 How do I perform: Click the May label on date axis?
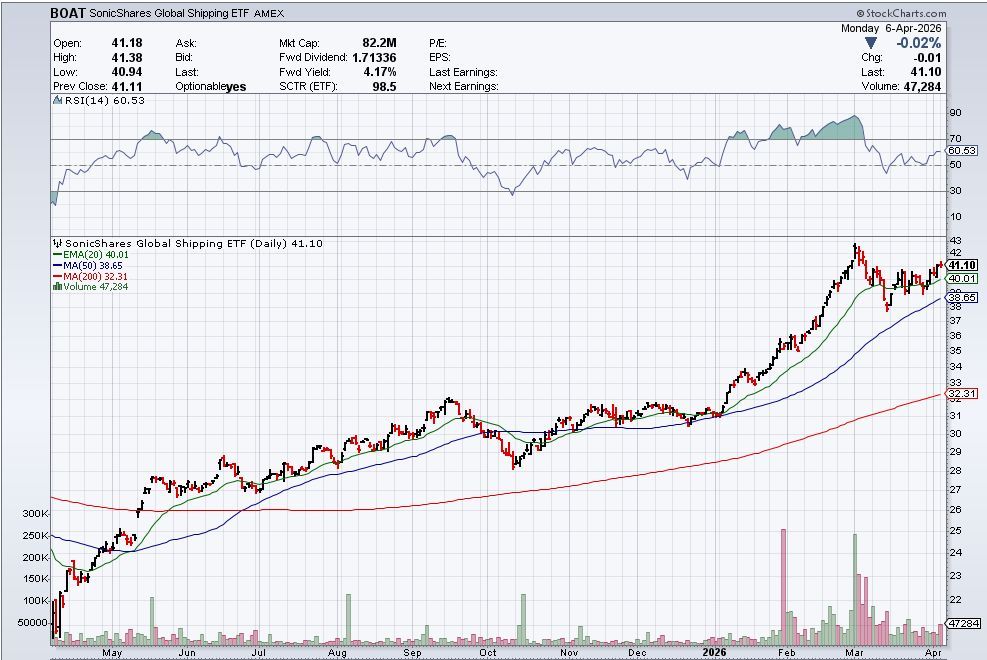(112, 653)
